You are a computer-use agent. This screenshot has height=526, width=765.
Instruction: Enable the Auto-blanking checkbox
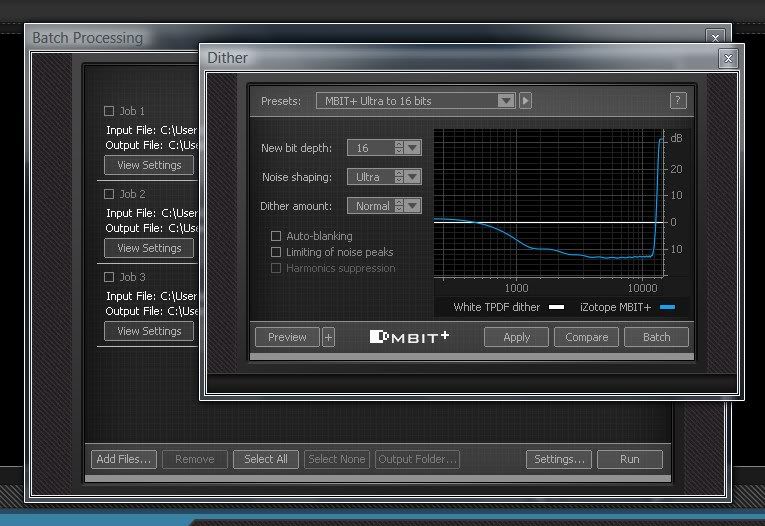(x=276, y=236)
